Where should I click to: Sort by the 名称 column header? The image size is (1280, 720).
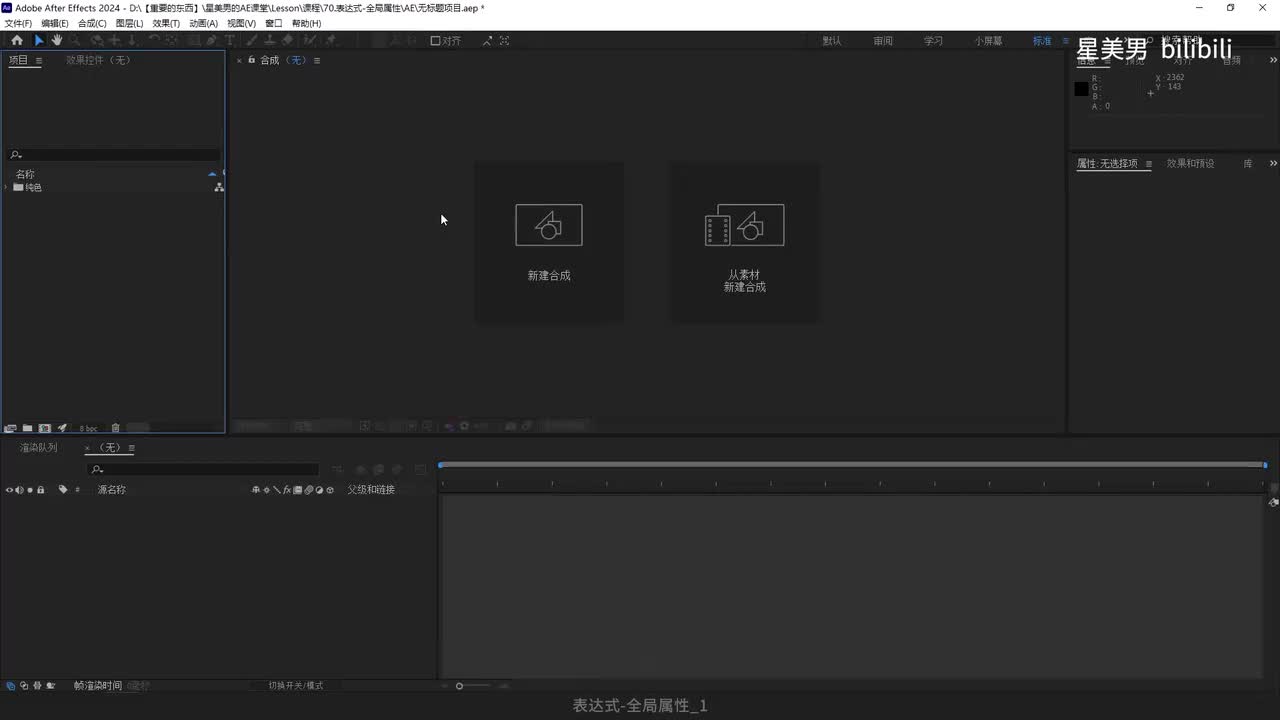25,174
